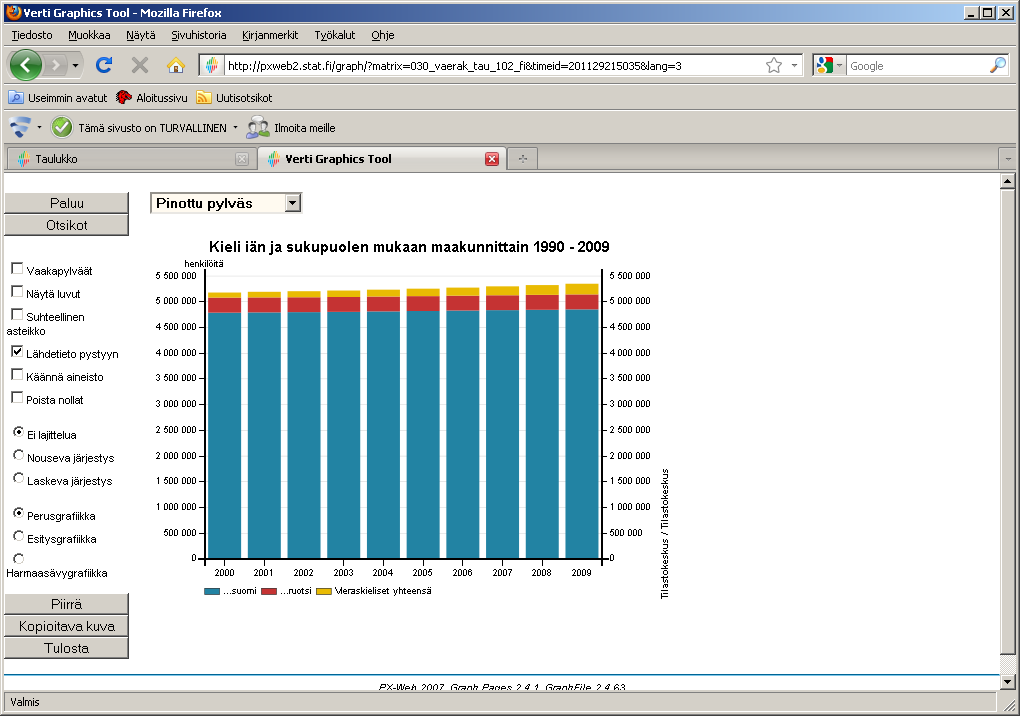Select the Perusgrafiikka radio button

tap(19, 513)
